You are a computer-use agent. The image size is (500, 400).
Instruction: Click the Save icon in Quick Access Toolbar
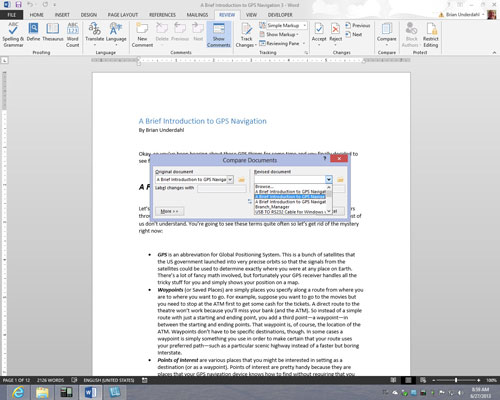[18, 5]
